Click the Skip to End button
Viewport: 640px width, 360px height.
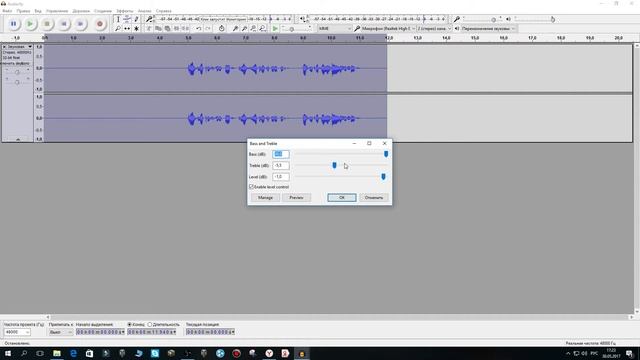(x=80, y=24)
